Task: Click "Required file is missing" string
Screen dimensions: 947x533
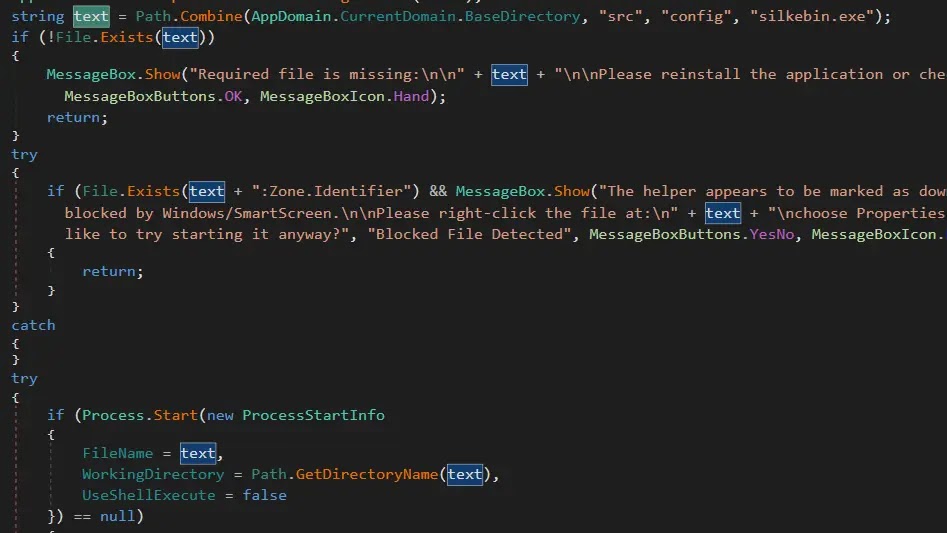Action: (327, 74)
